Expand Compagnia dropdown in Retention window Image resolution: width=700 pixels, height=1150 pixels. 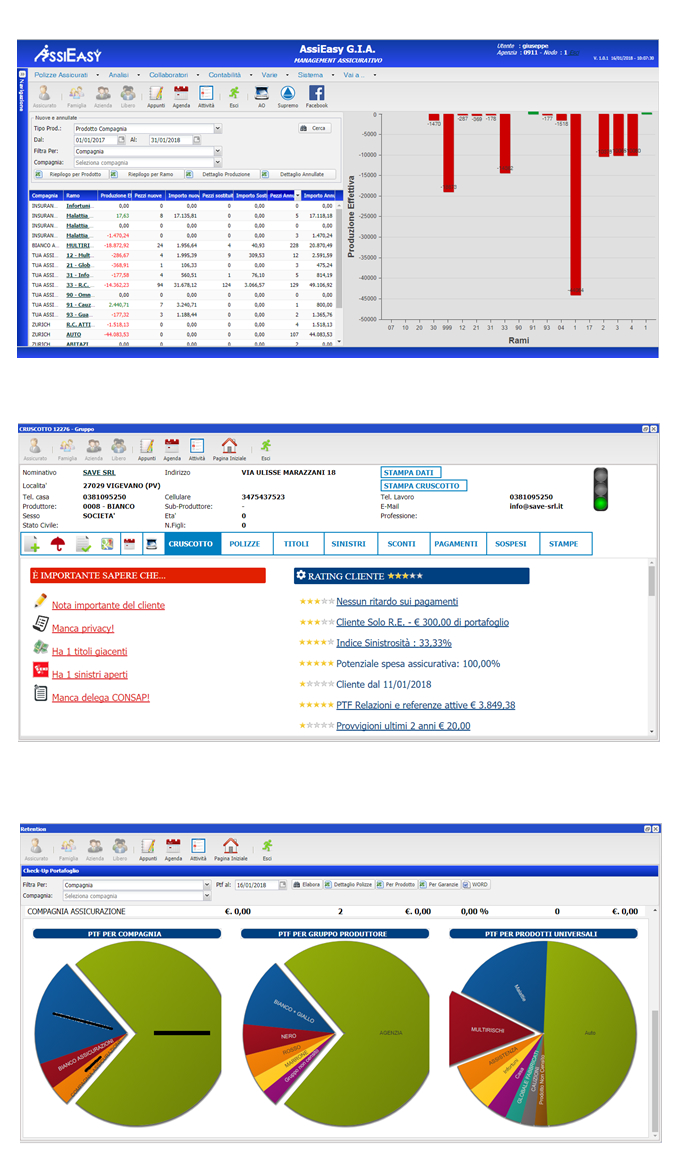pos(207,896)
